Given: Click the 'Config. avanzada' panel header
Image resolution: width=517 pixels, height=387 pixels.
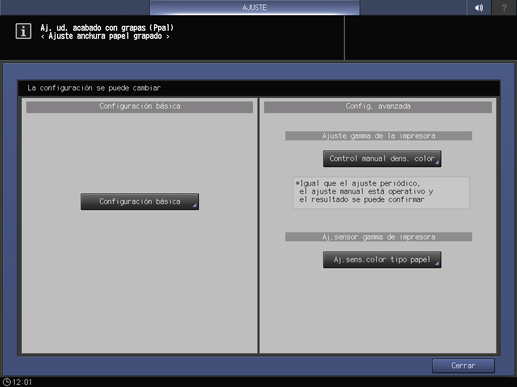Looking at the screenshot, I should [378, 106].
